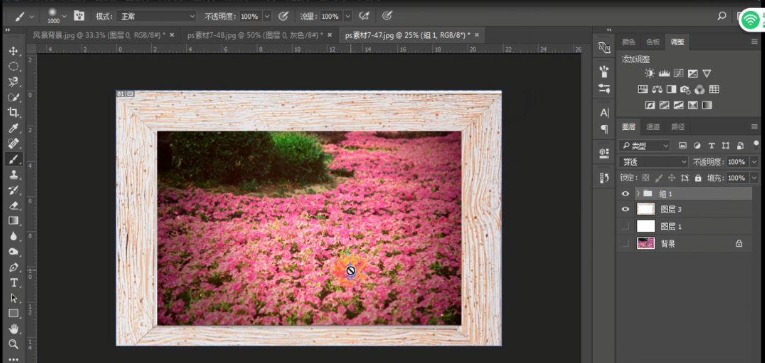Click the brush opacity 100% field
Screen dimensions: 765x363
click(x=250, y=16)
